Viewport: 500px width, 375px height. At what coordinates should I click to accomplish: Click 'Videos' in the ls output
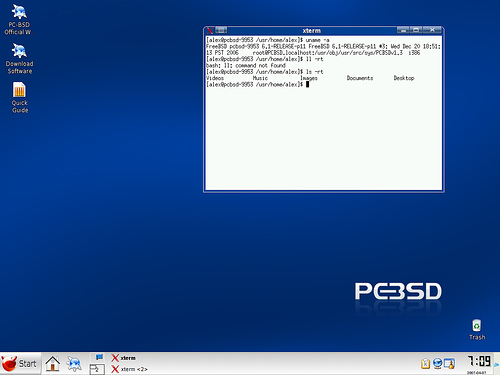coord(215,78)
